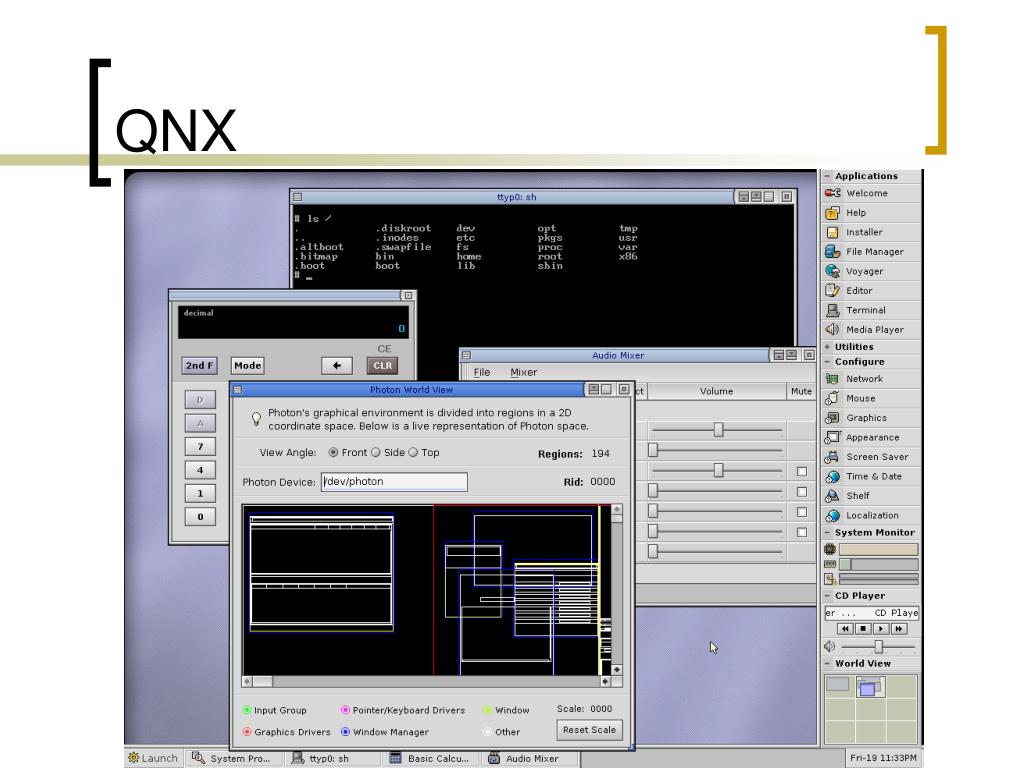Click the Reset Scale button
This screenshot has height=768, width=1024.
click(589, 729)
